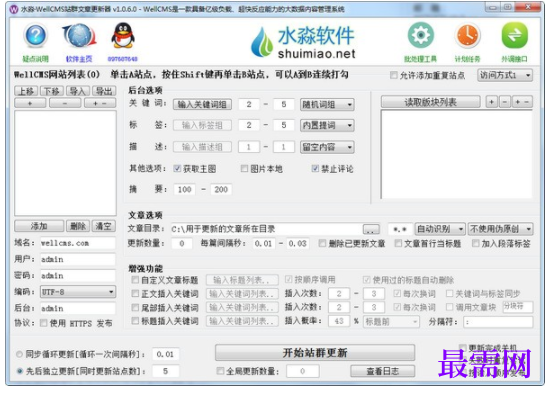Screen dimensions: 550x395
Task: Click the *.* file filter field
Action: 400,229
